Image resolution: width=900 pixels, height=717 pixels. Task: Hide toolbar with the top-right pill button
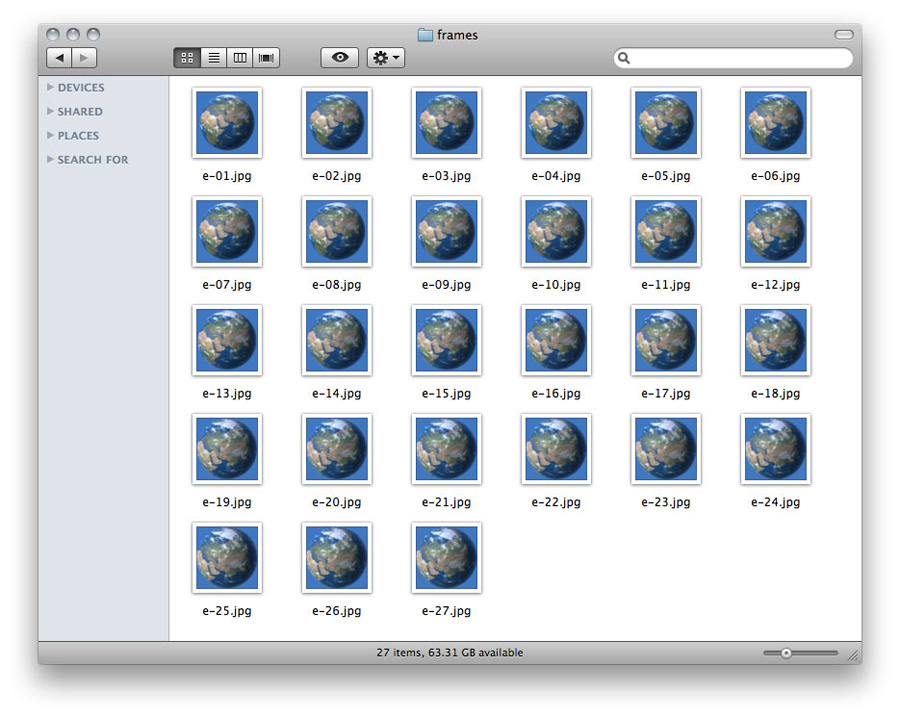tap(844, 35)
